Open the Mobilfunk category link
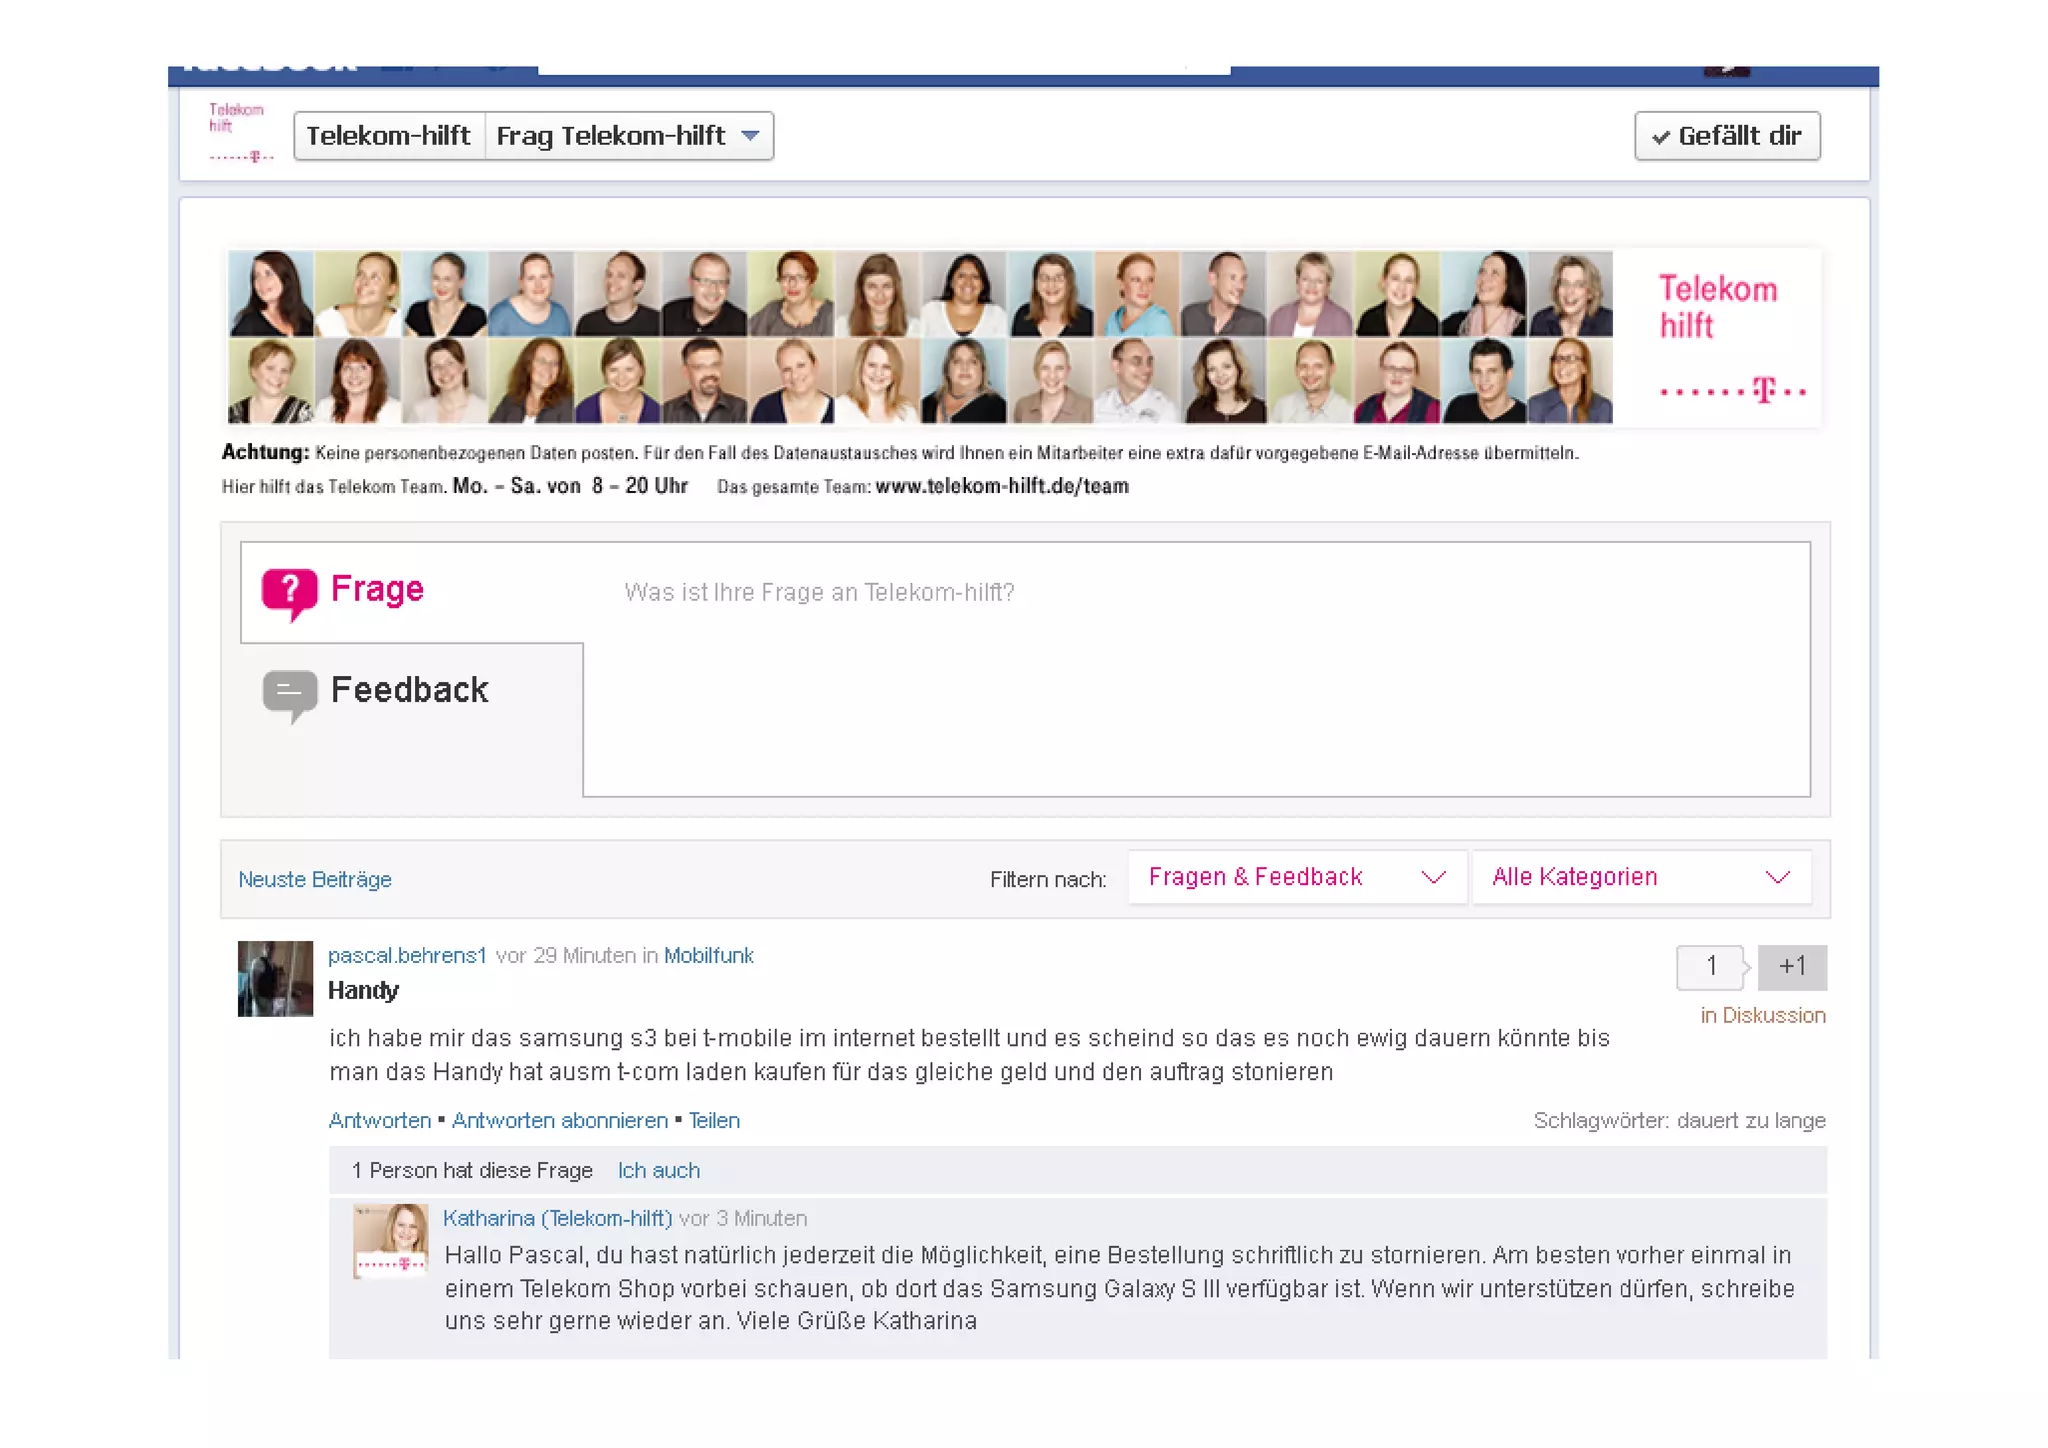The height and width of the screenshot is (1448, 2048). click(708, 955)
